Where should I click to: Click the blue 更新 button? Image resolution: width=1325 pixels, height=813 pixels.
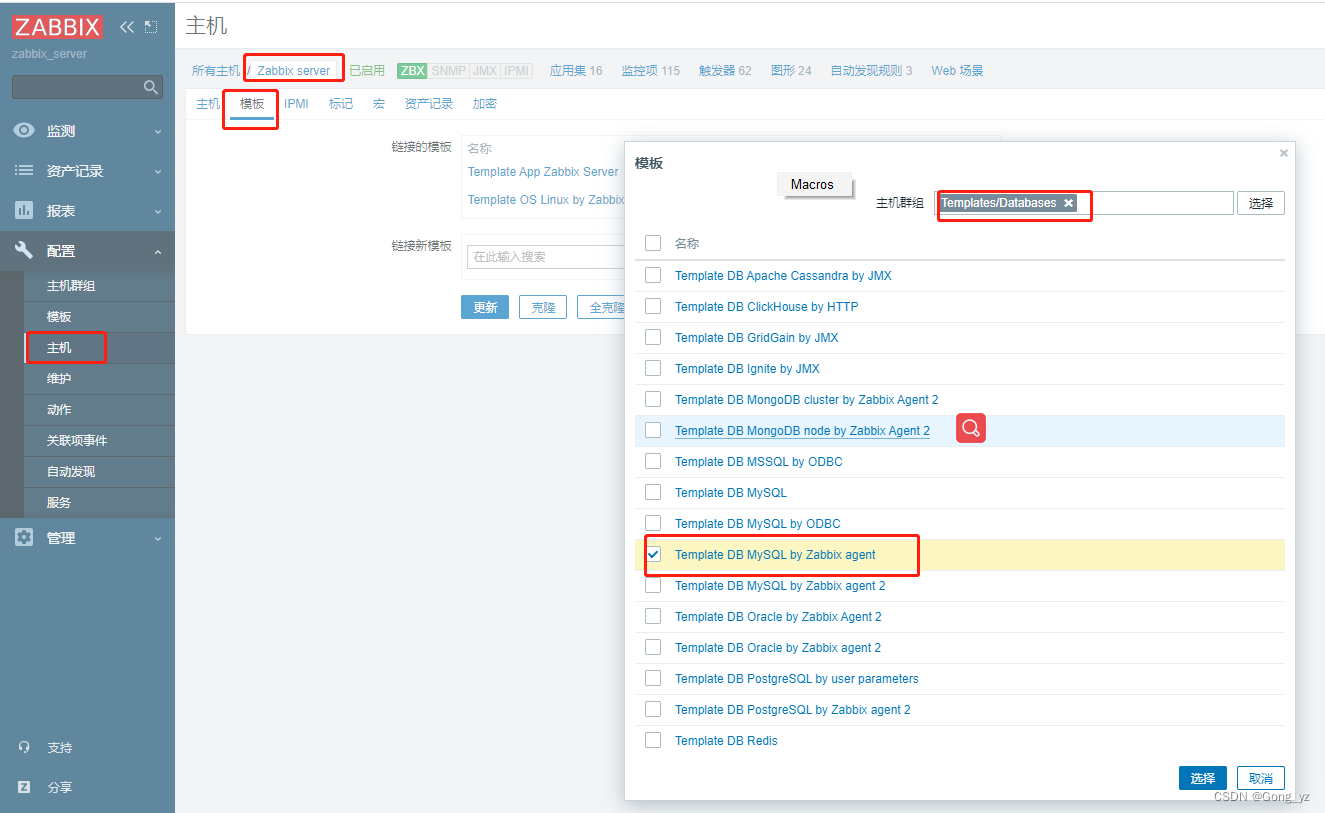485,307
